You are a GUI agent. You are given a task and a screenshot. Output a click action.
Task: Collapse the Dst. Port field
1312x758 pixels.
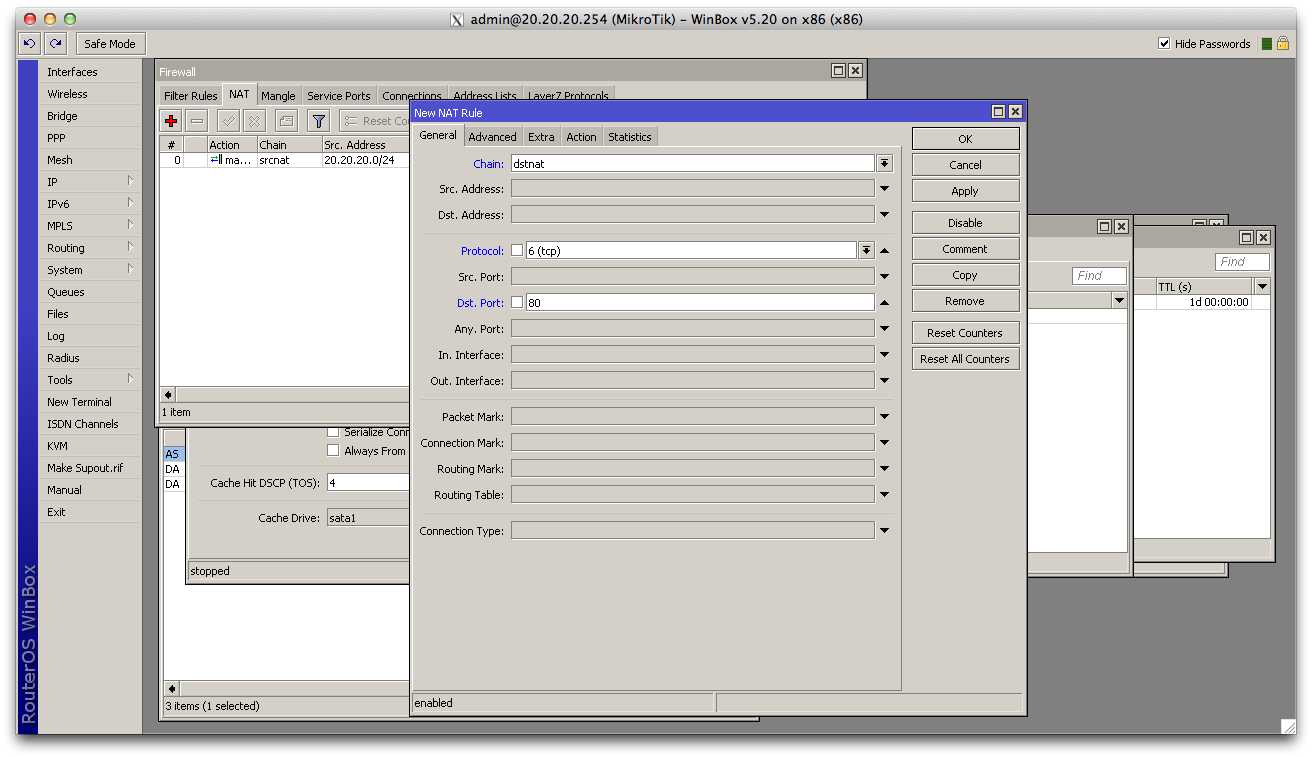[x=884, y=303]
